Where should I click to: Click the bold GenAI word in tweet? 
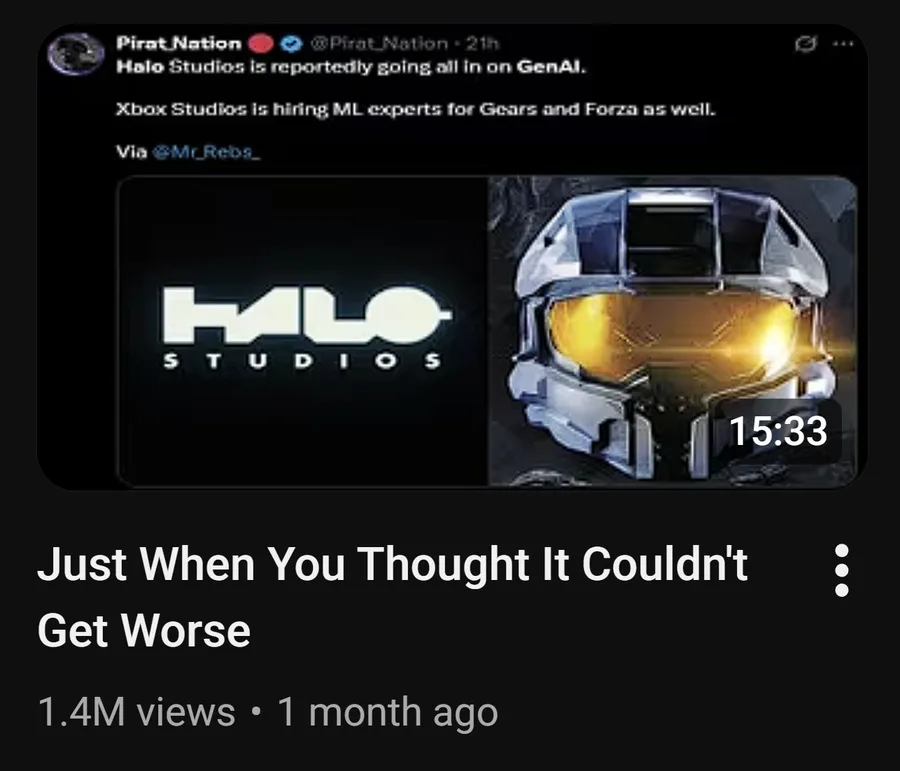(x=552, y=68)
